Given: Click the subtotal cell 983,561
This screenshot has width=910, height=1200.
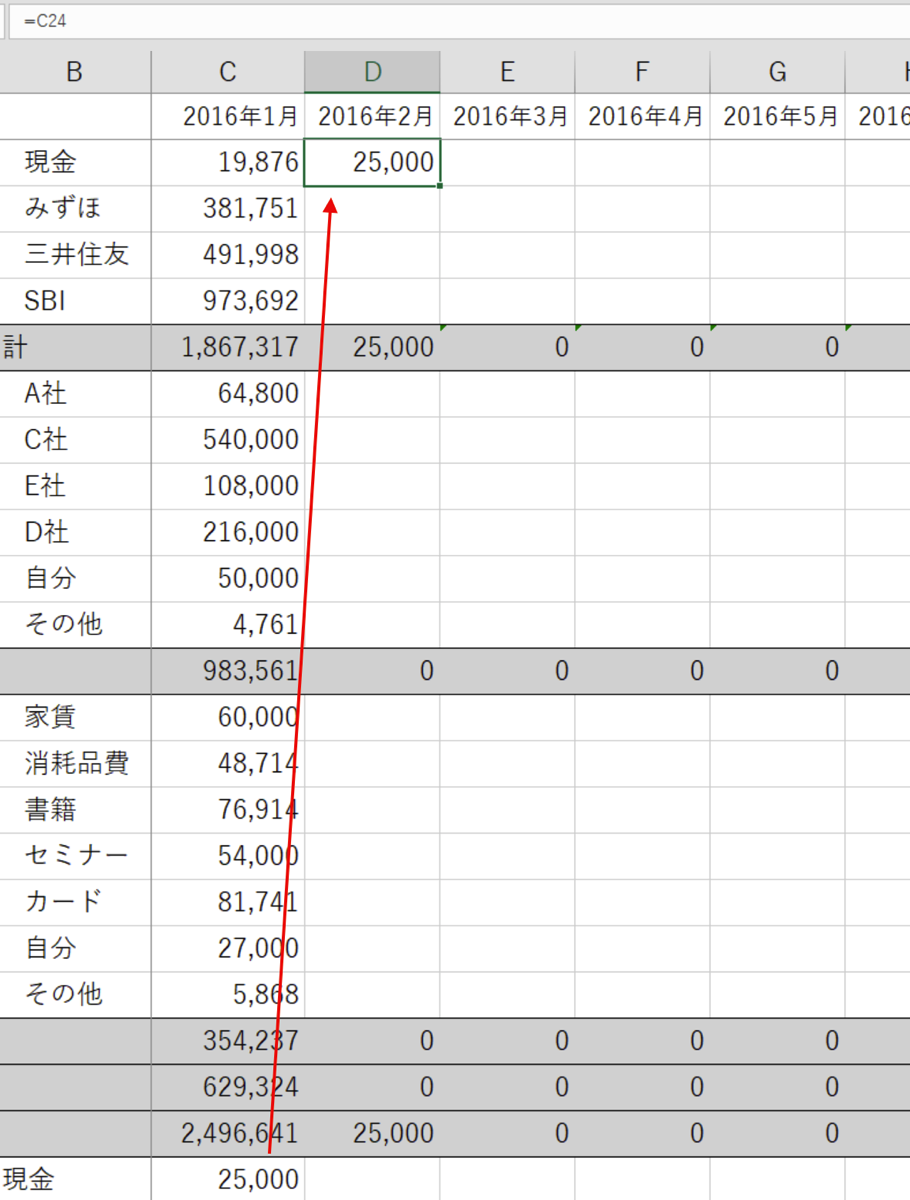Looking at the screenshot, I should [228, 671].
